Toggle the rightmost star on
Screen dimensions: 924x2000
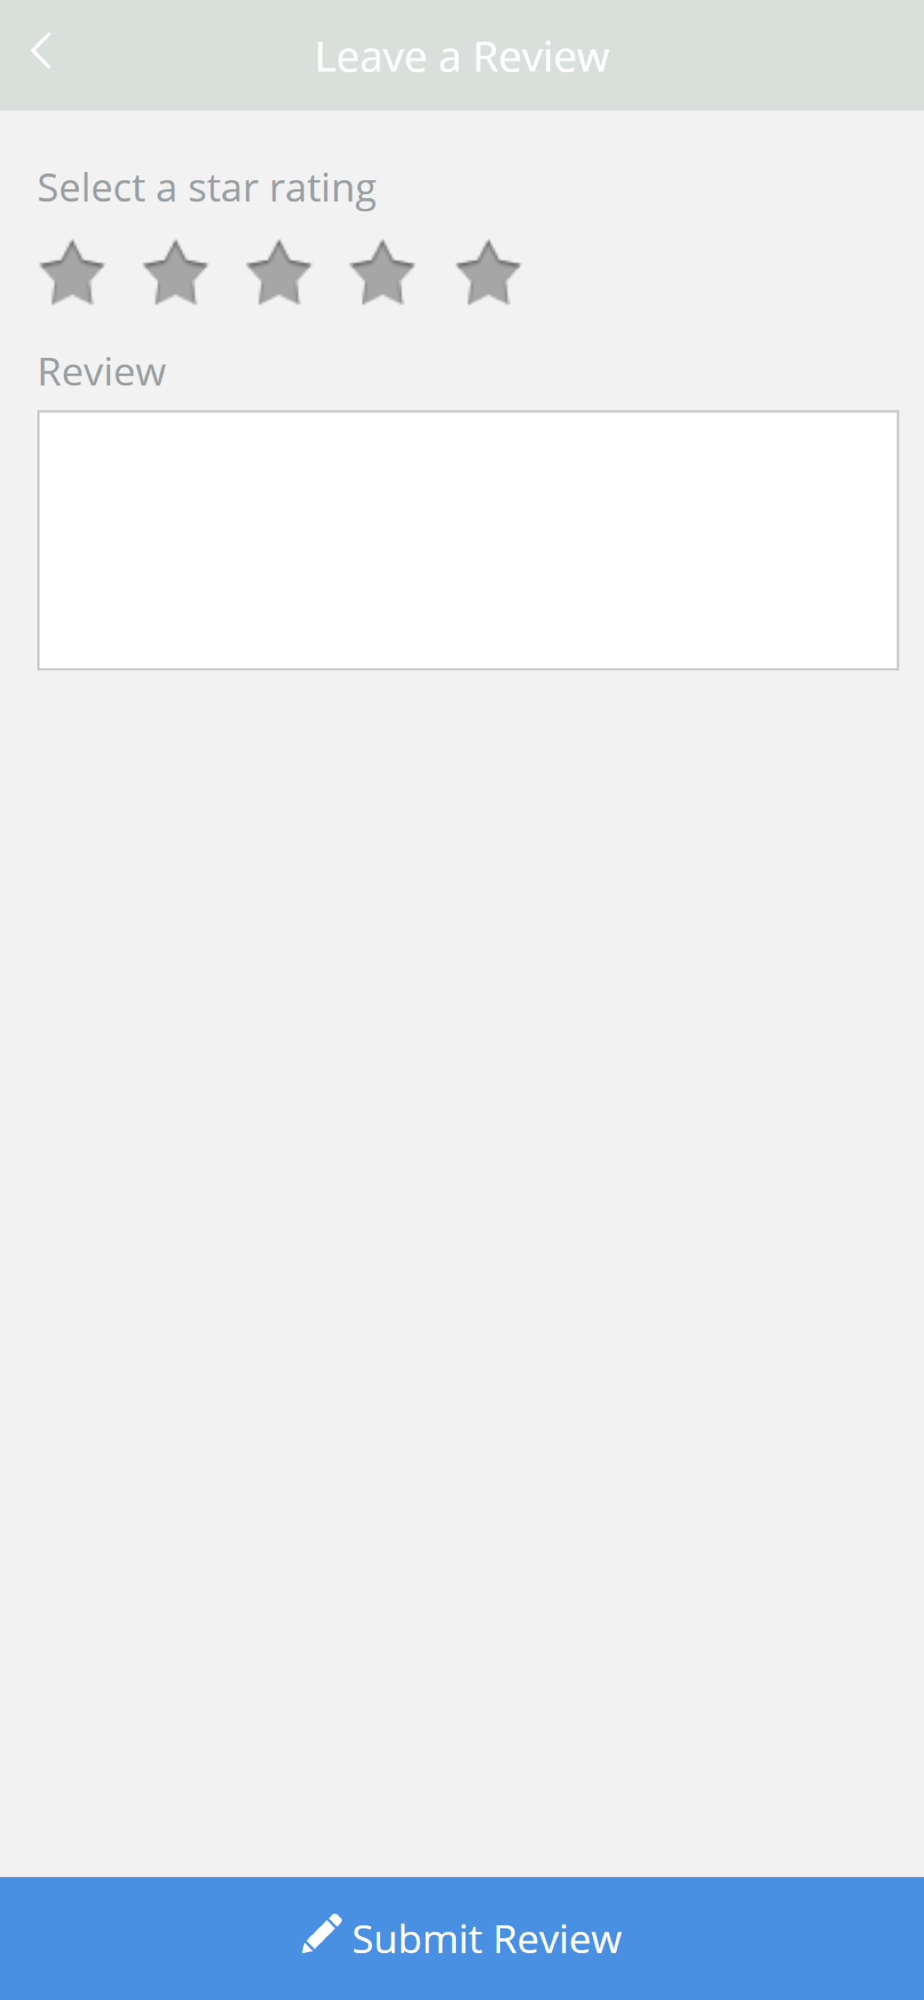tap(488, 273)
